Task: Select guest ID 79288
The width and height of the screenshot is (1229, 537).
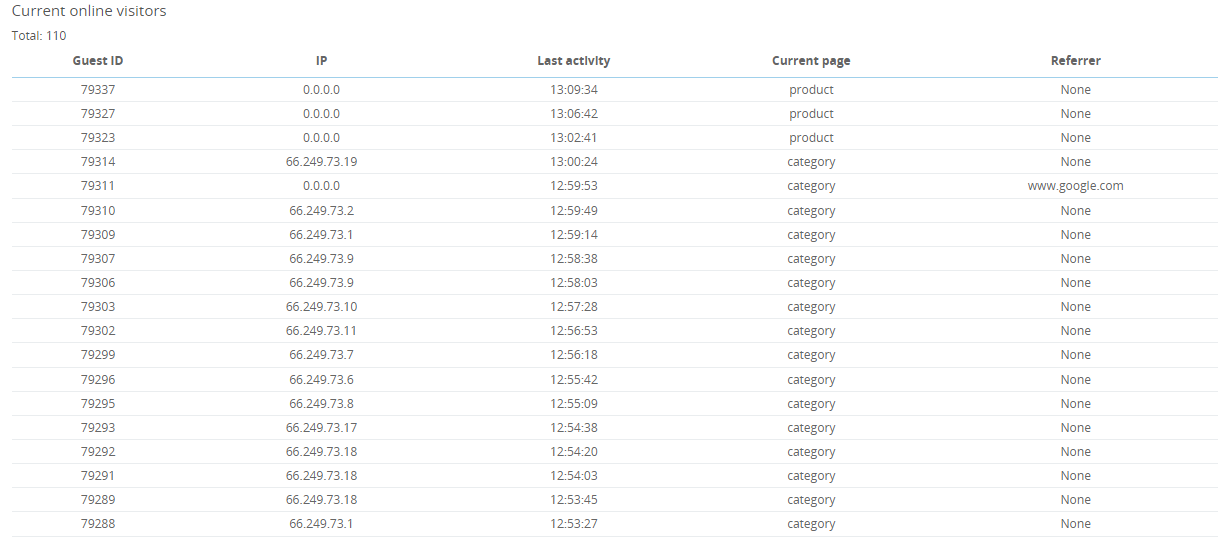Action: pyautogui.click(x=98, y=524)
